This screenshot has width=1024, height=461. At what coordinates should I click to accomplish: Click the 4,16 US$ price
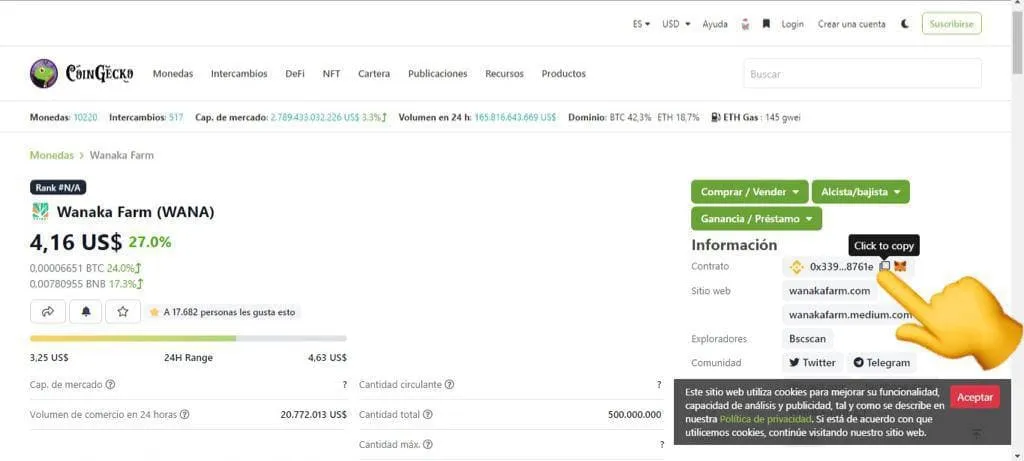click(76, 242)
